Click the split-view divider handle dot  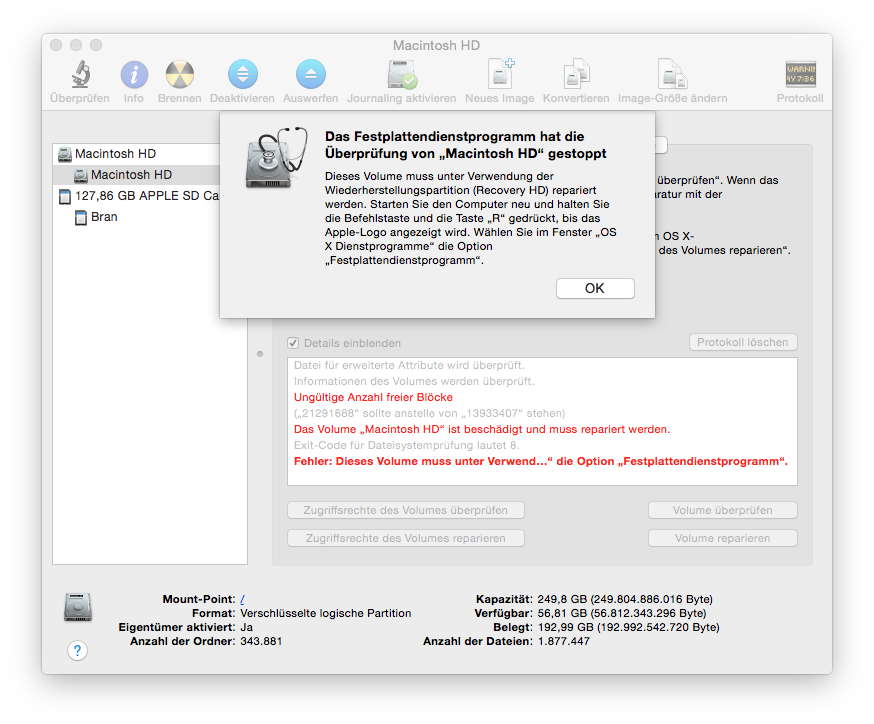(260, 354)
